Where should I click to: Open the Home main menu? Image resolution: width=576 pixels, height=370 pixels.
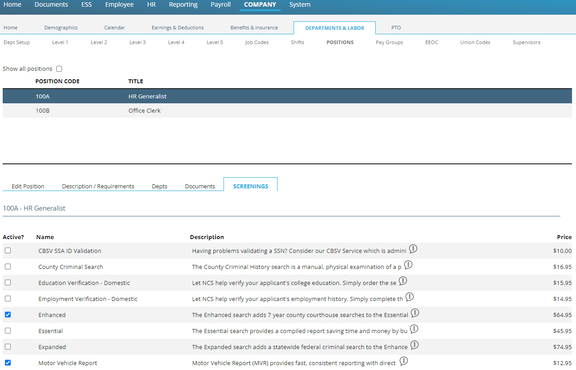click(x=12, y=5)
